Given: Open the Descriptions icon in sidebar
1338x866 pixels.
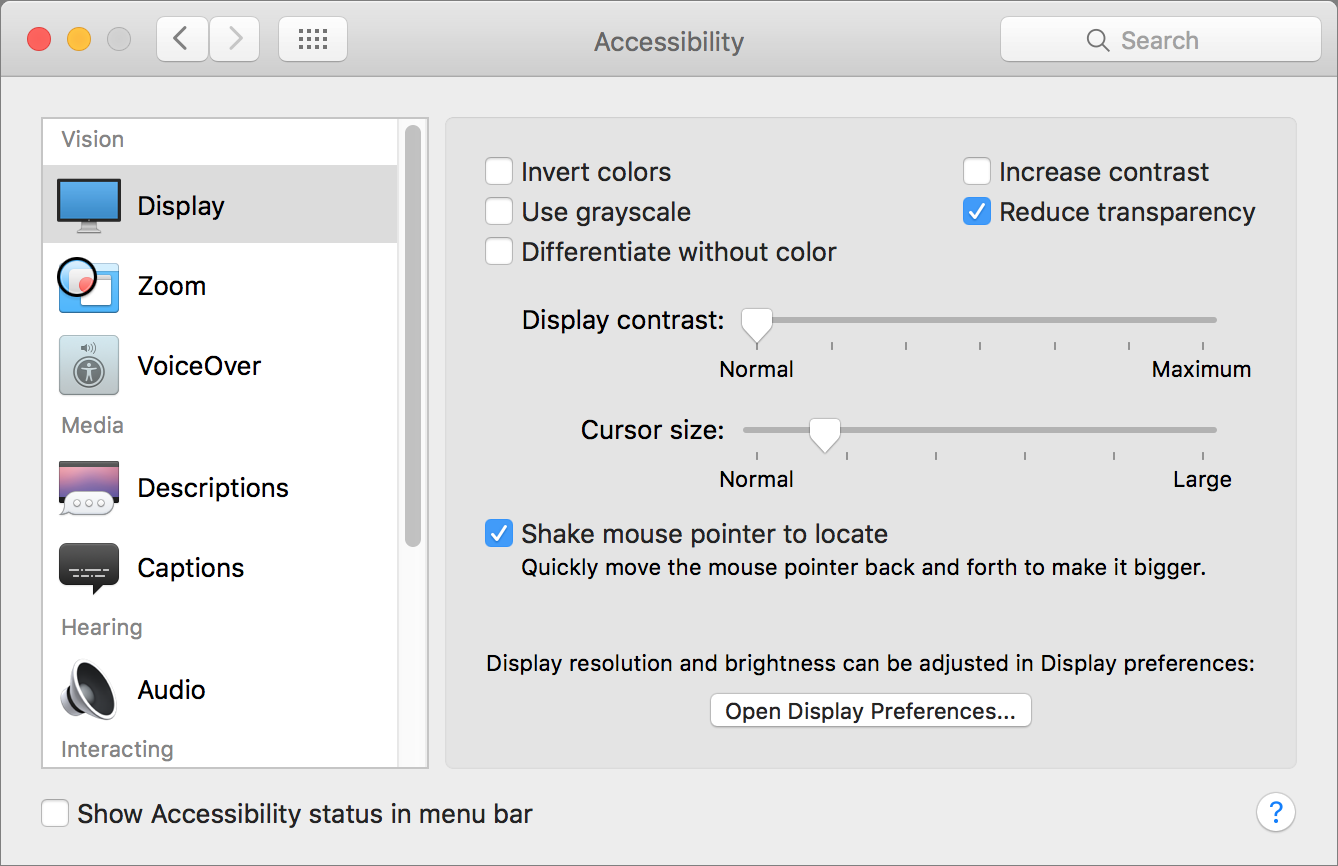Looking at the screenshot, I should (89, 488).
